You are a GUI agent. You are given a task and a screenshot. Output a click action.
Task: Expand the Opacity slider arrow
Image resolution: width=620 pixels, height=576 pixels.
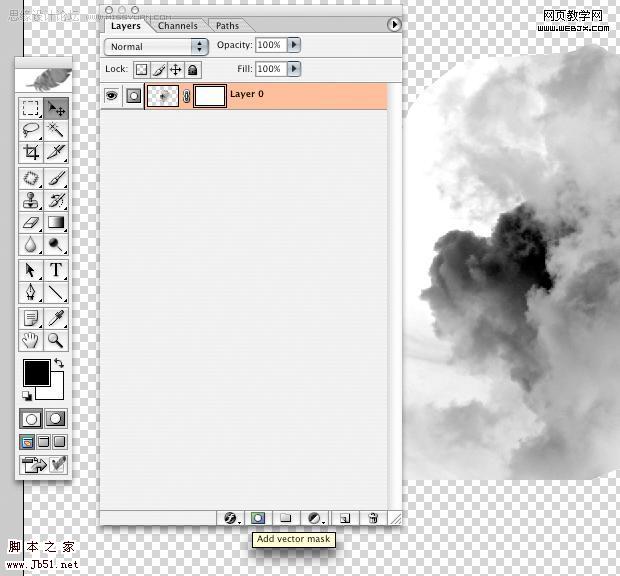pos(294,45)
